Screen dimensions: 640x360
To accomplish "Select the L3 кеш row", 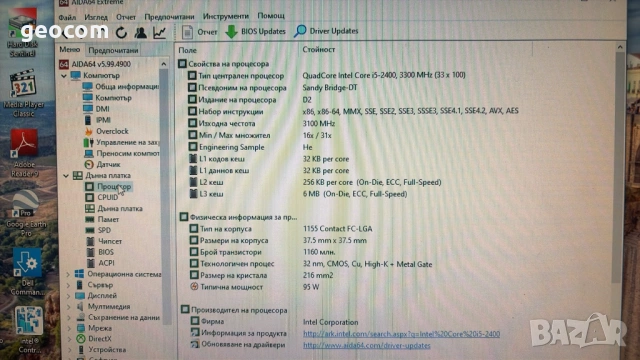I will point(298,194).
